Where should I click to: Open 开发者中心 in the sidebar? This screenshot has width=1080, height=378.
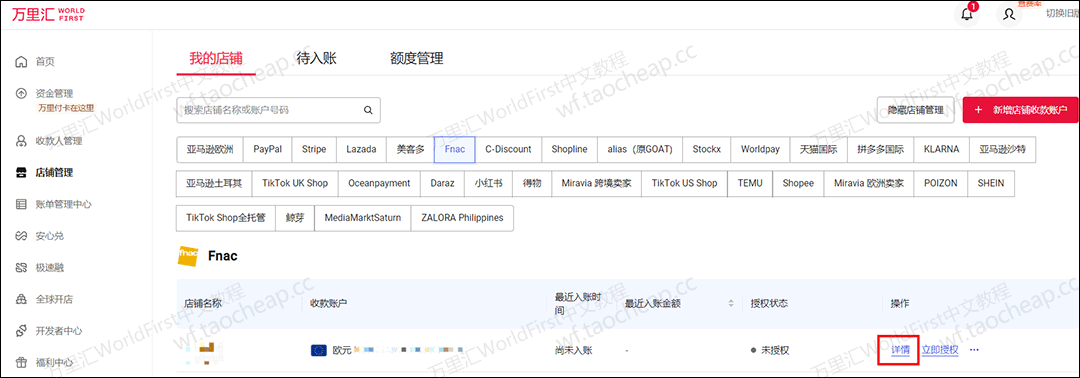[59, 330]
